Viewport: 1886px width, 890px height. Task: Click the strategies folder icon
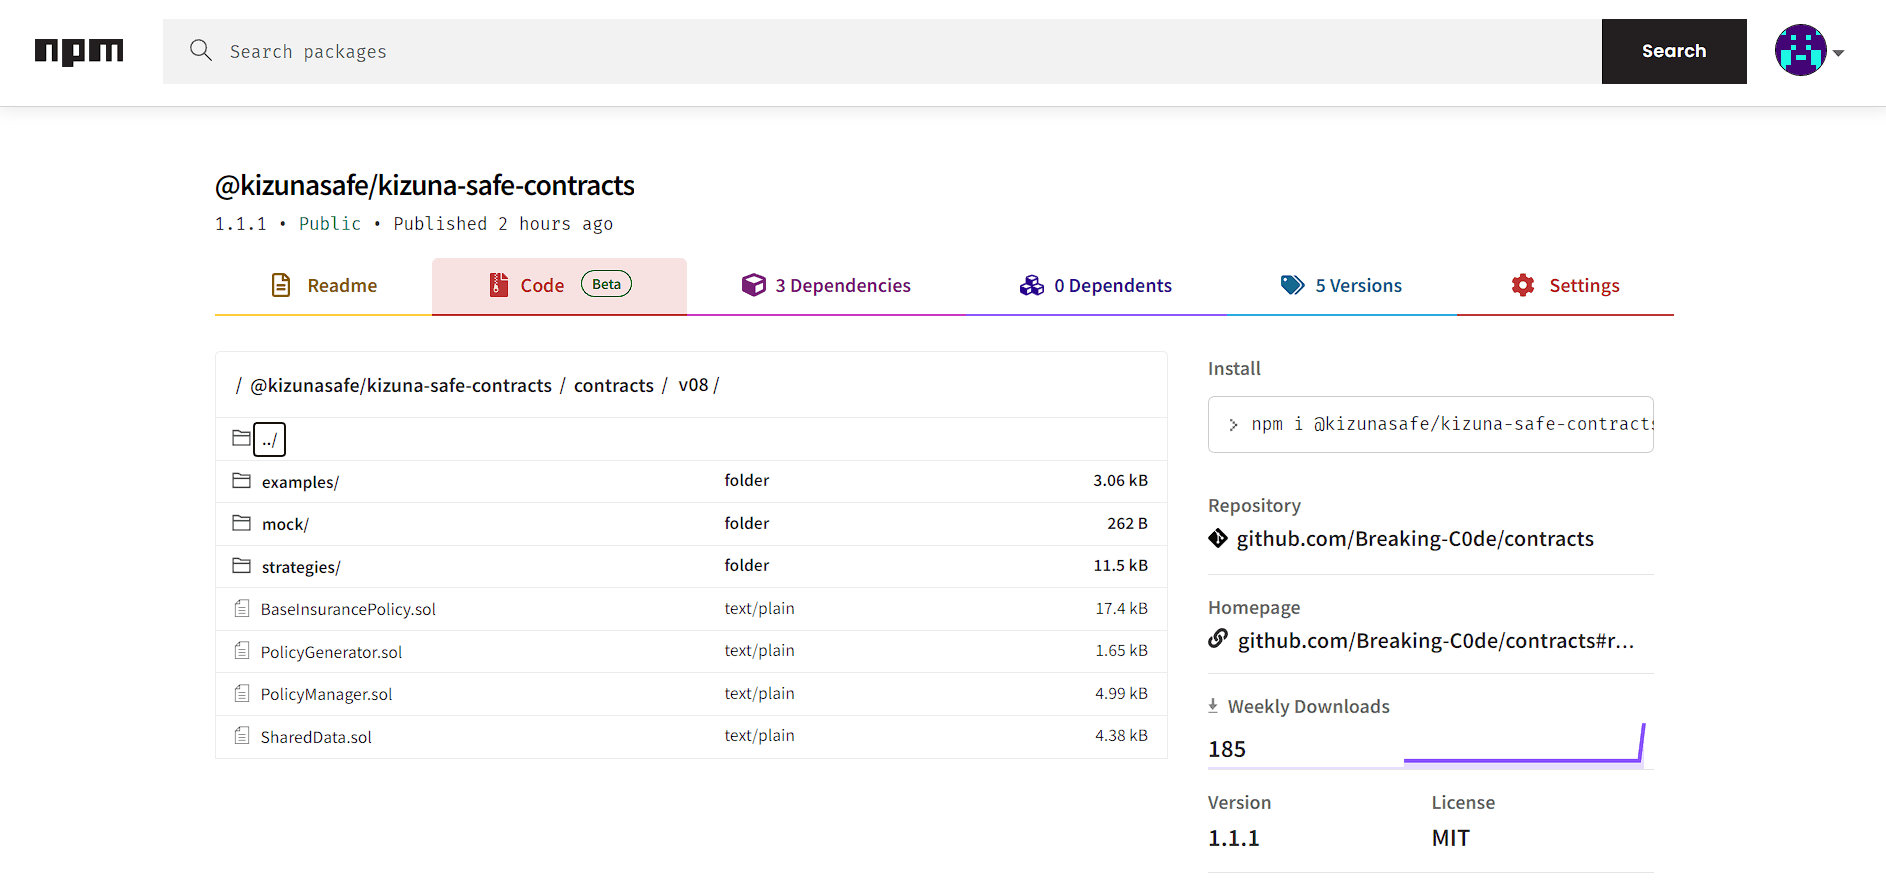pyautogui.click(x=241, y=566)
